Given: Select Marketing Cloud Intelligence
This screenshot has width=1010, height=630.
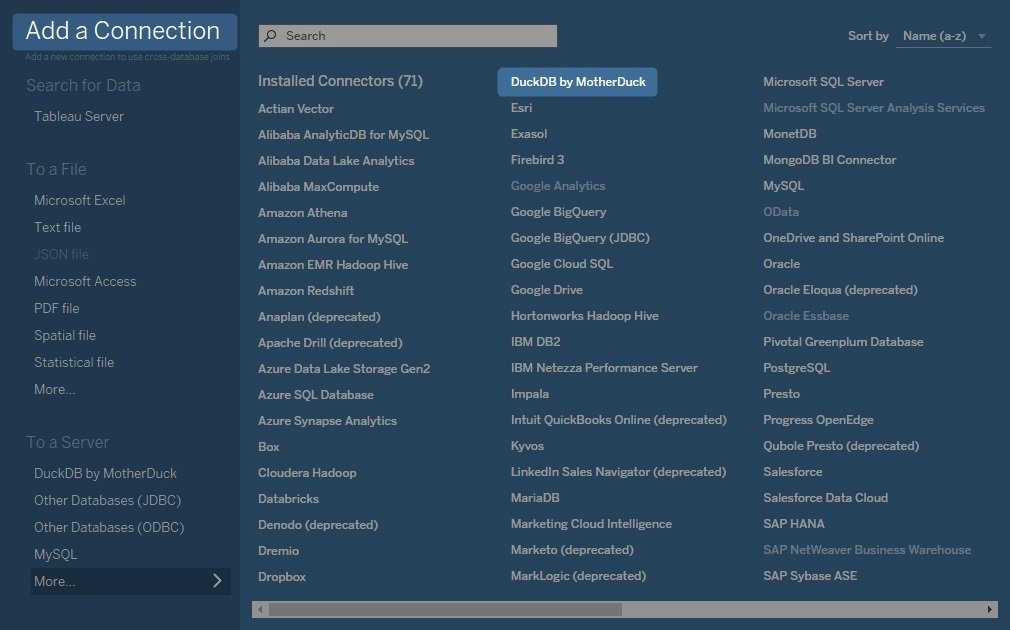Looking at the screenshot, I should pos(591,524).
